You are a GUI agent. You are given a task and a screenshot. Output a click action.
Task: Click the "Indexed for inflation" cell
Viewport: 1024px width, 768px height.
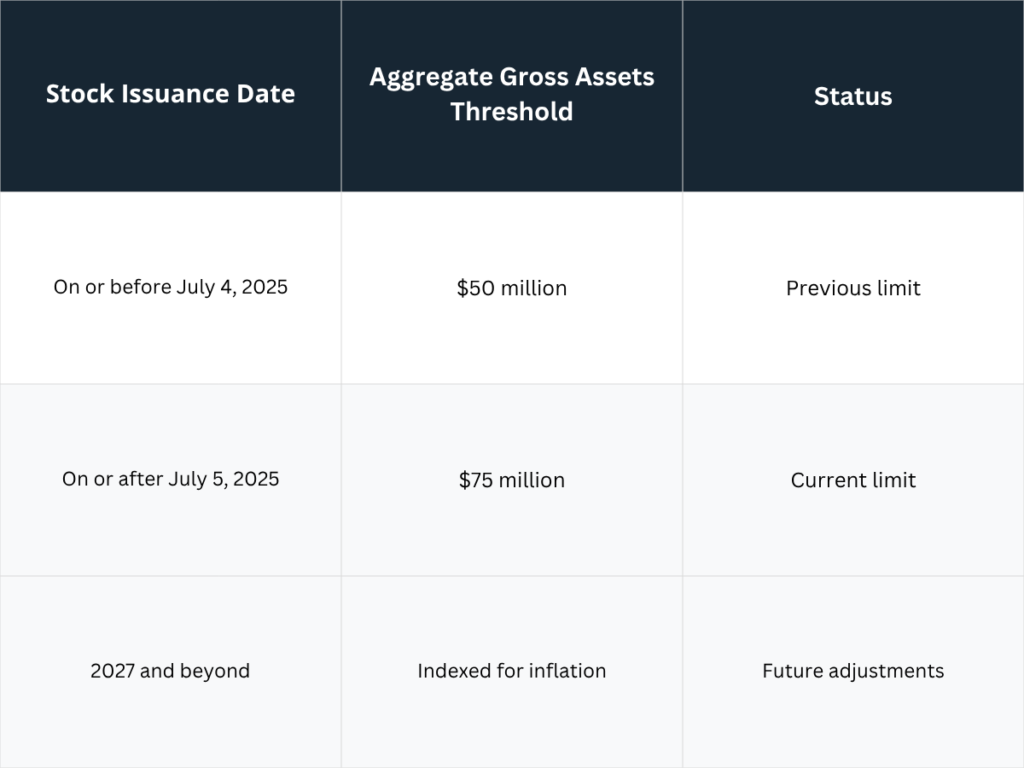[x=511, y=671]
